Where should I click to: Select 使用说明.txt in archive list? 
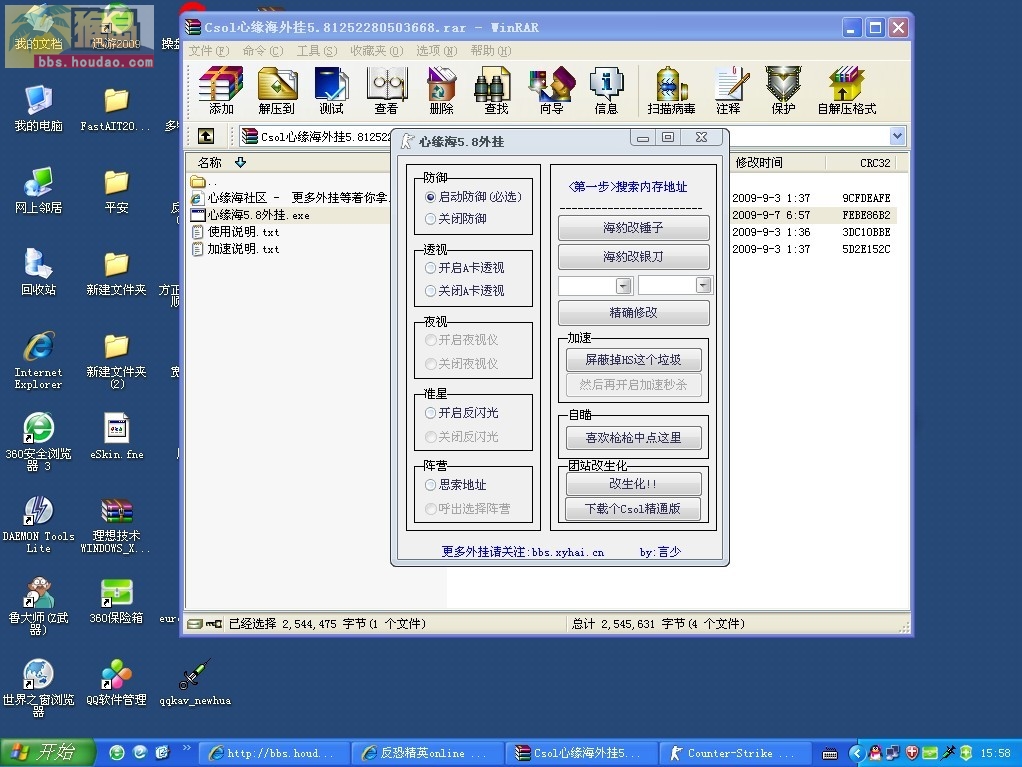(236, 232)
